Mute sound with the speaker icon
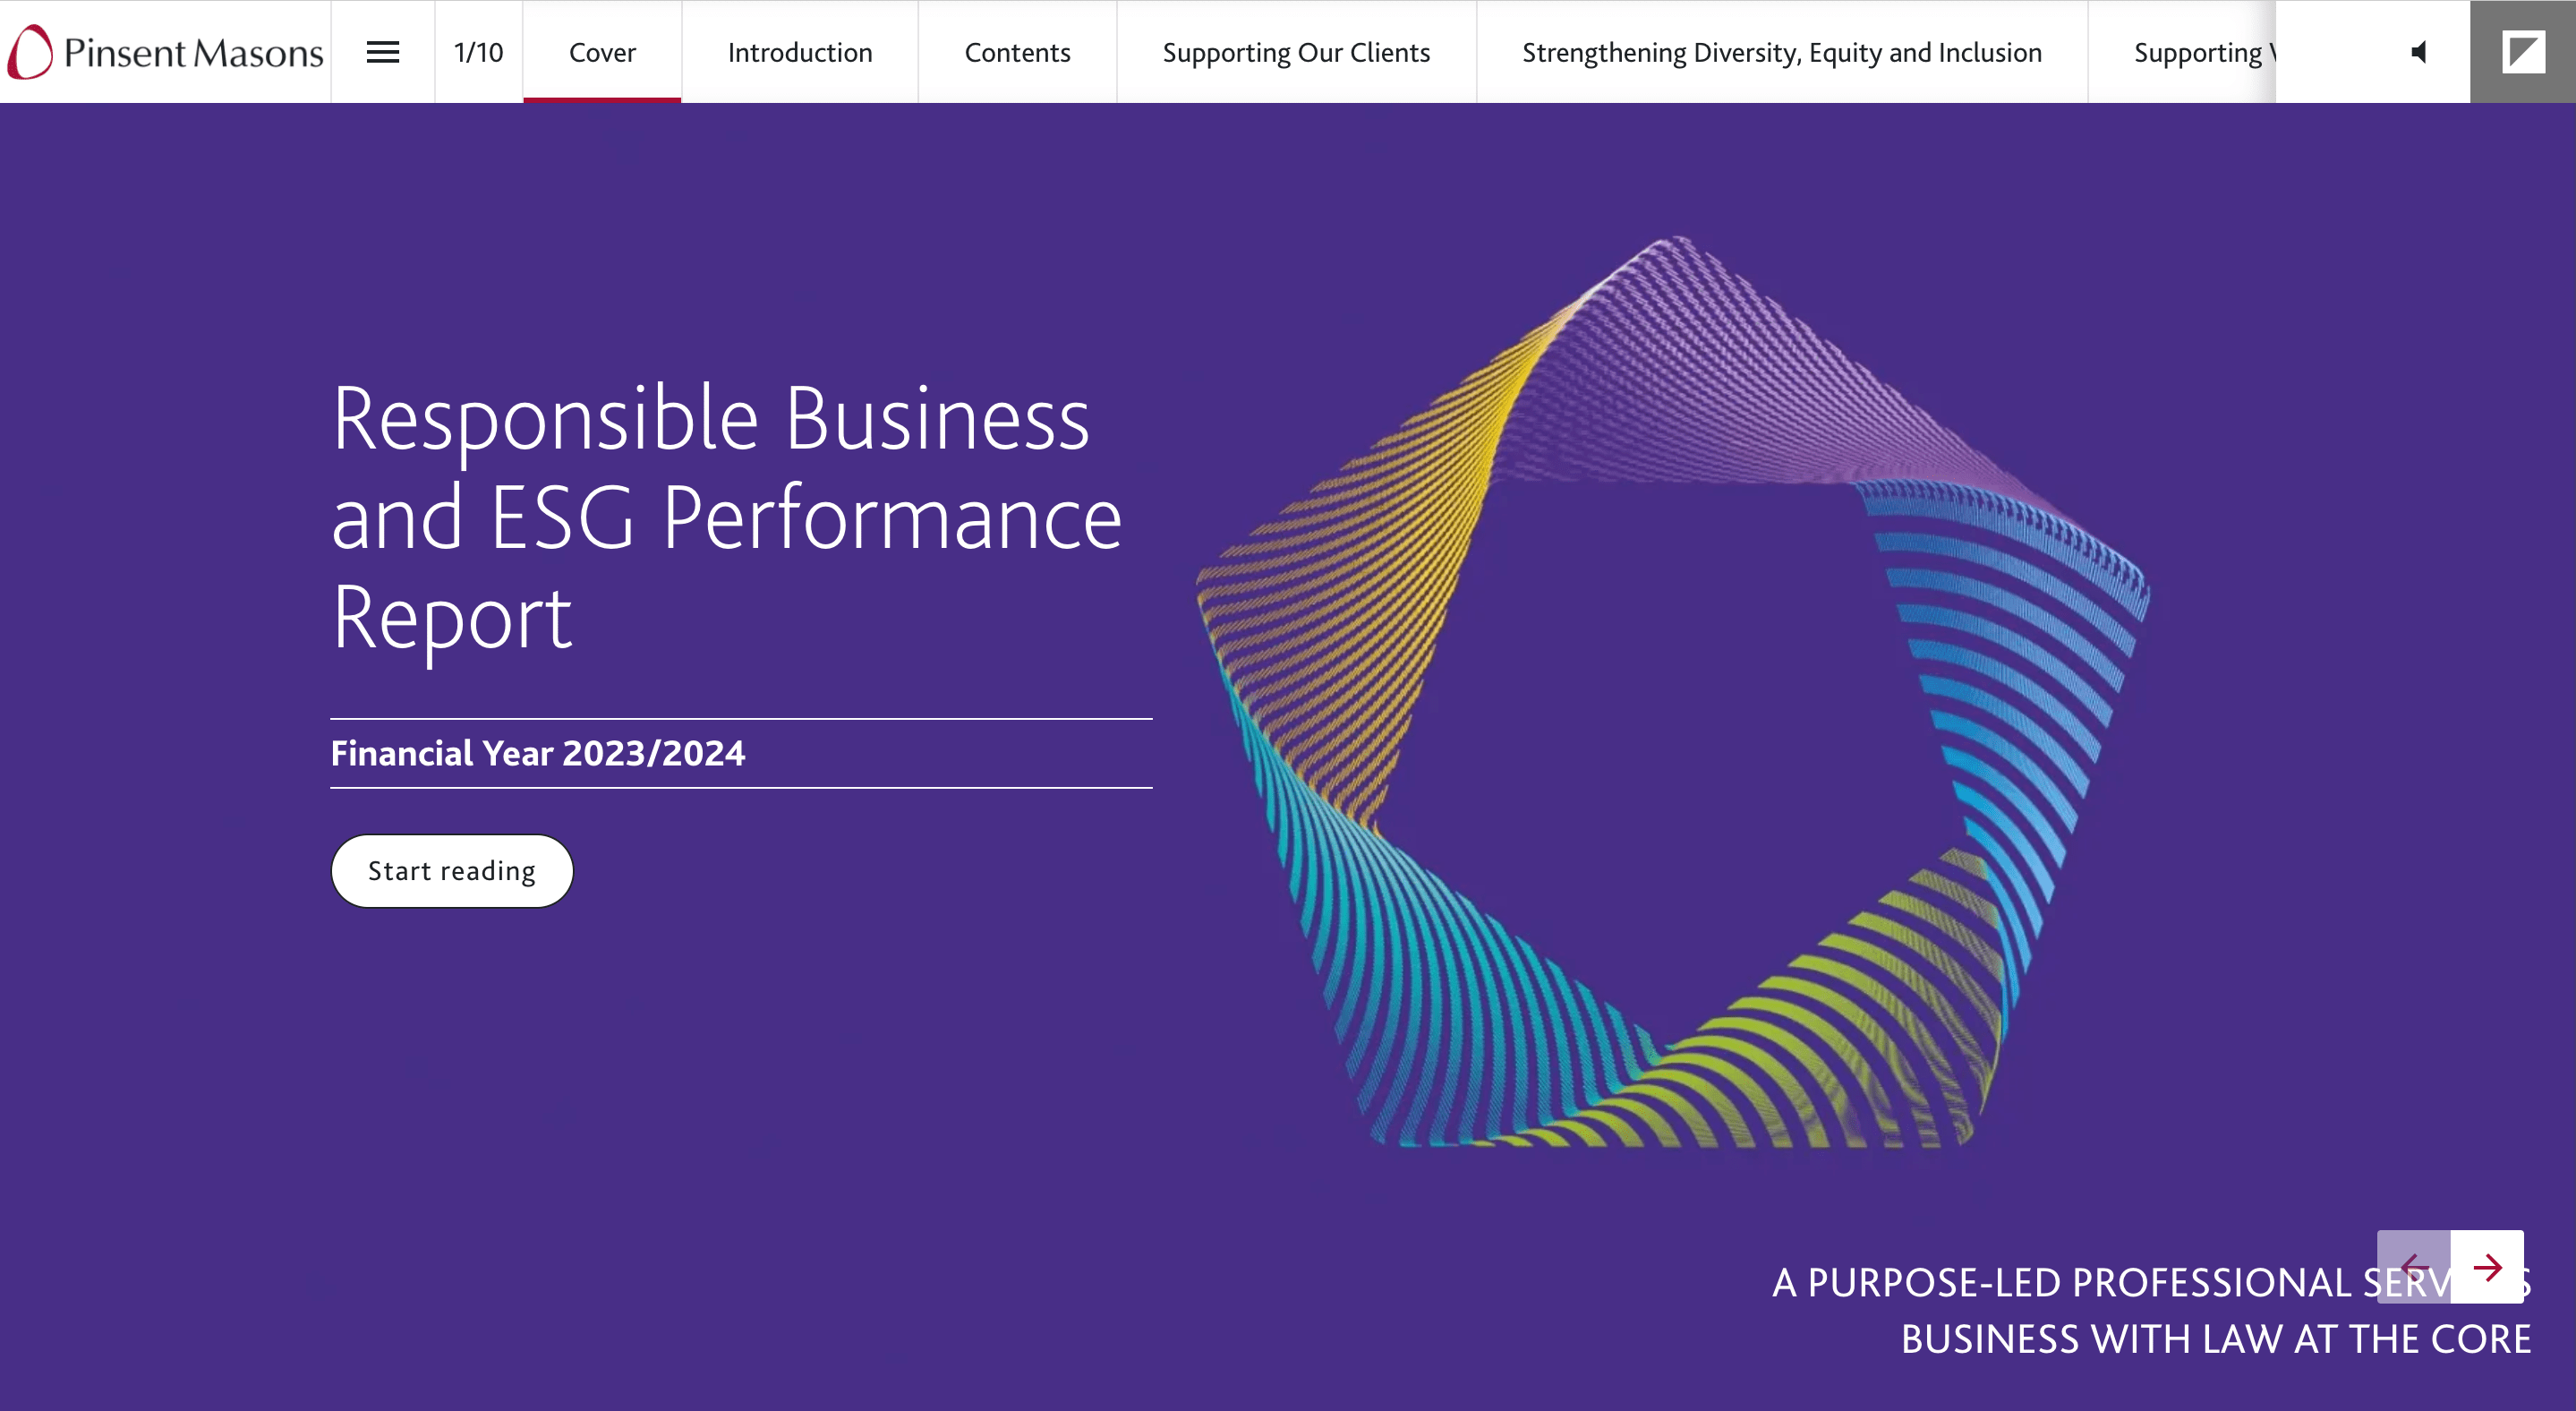Image resolution: width=2576 pixels, height=1411 pixels. pos(2418,52)
